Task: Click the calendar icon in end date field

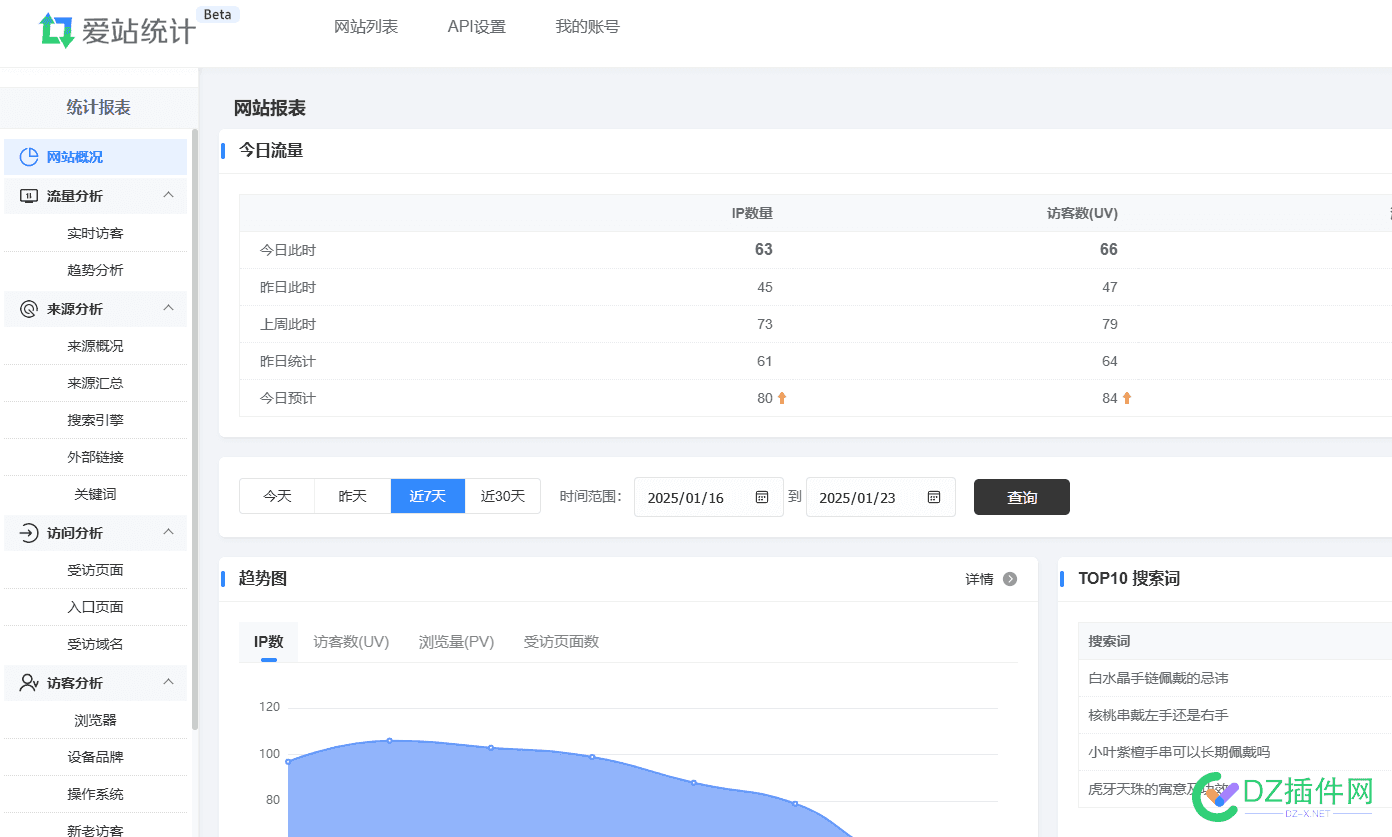Action: 934,497
